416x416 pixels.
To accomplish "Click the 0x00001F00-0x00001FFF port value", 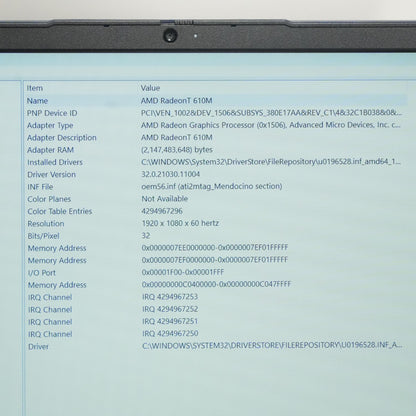I will 183,272.
